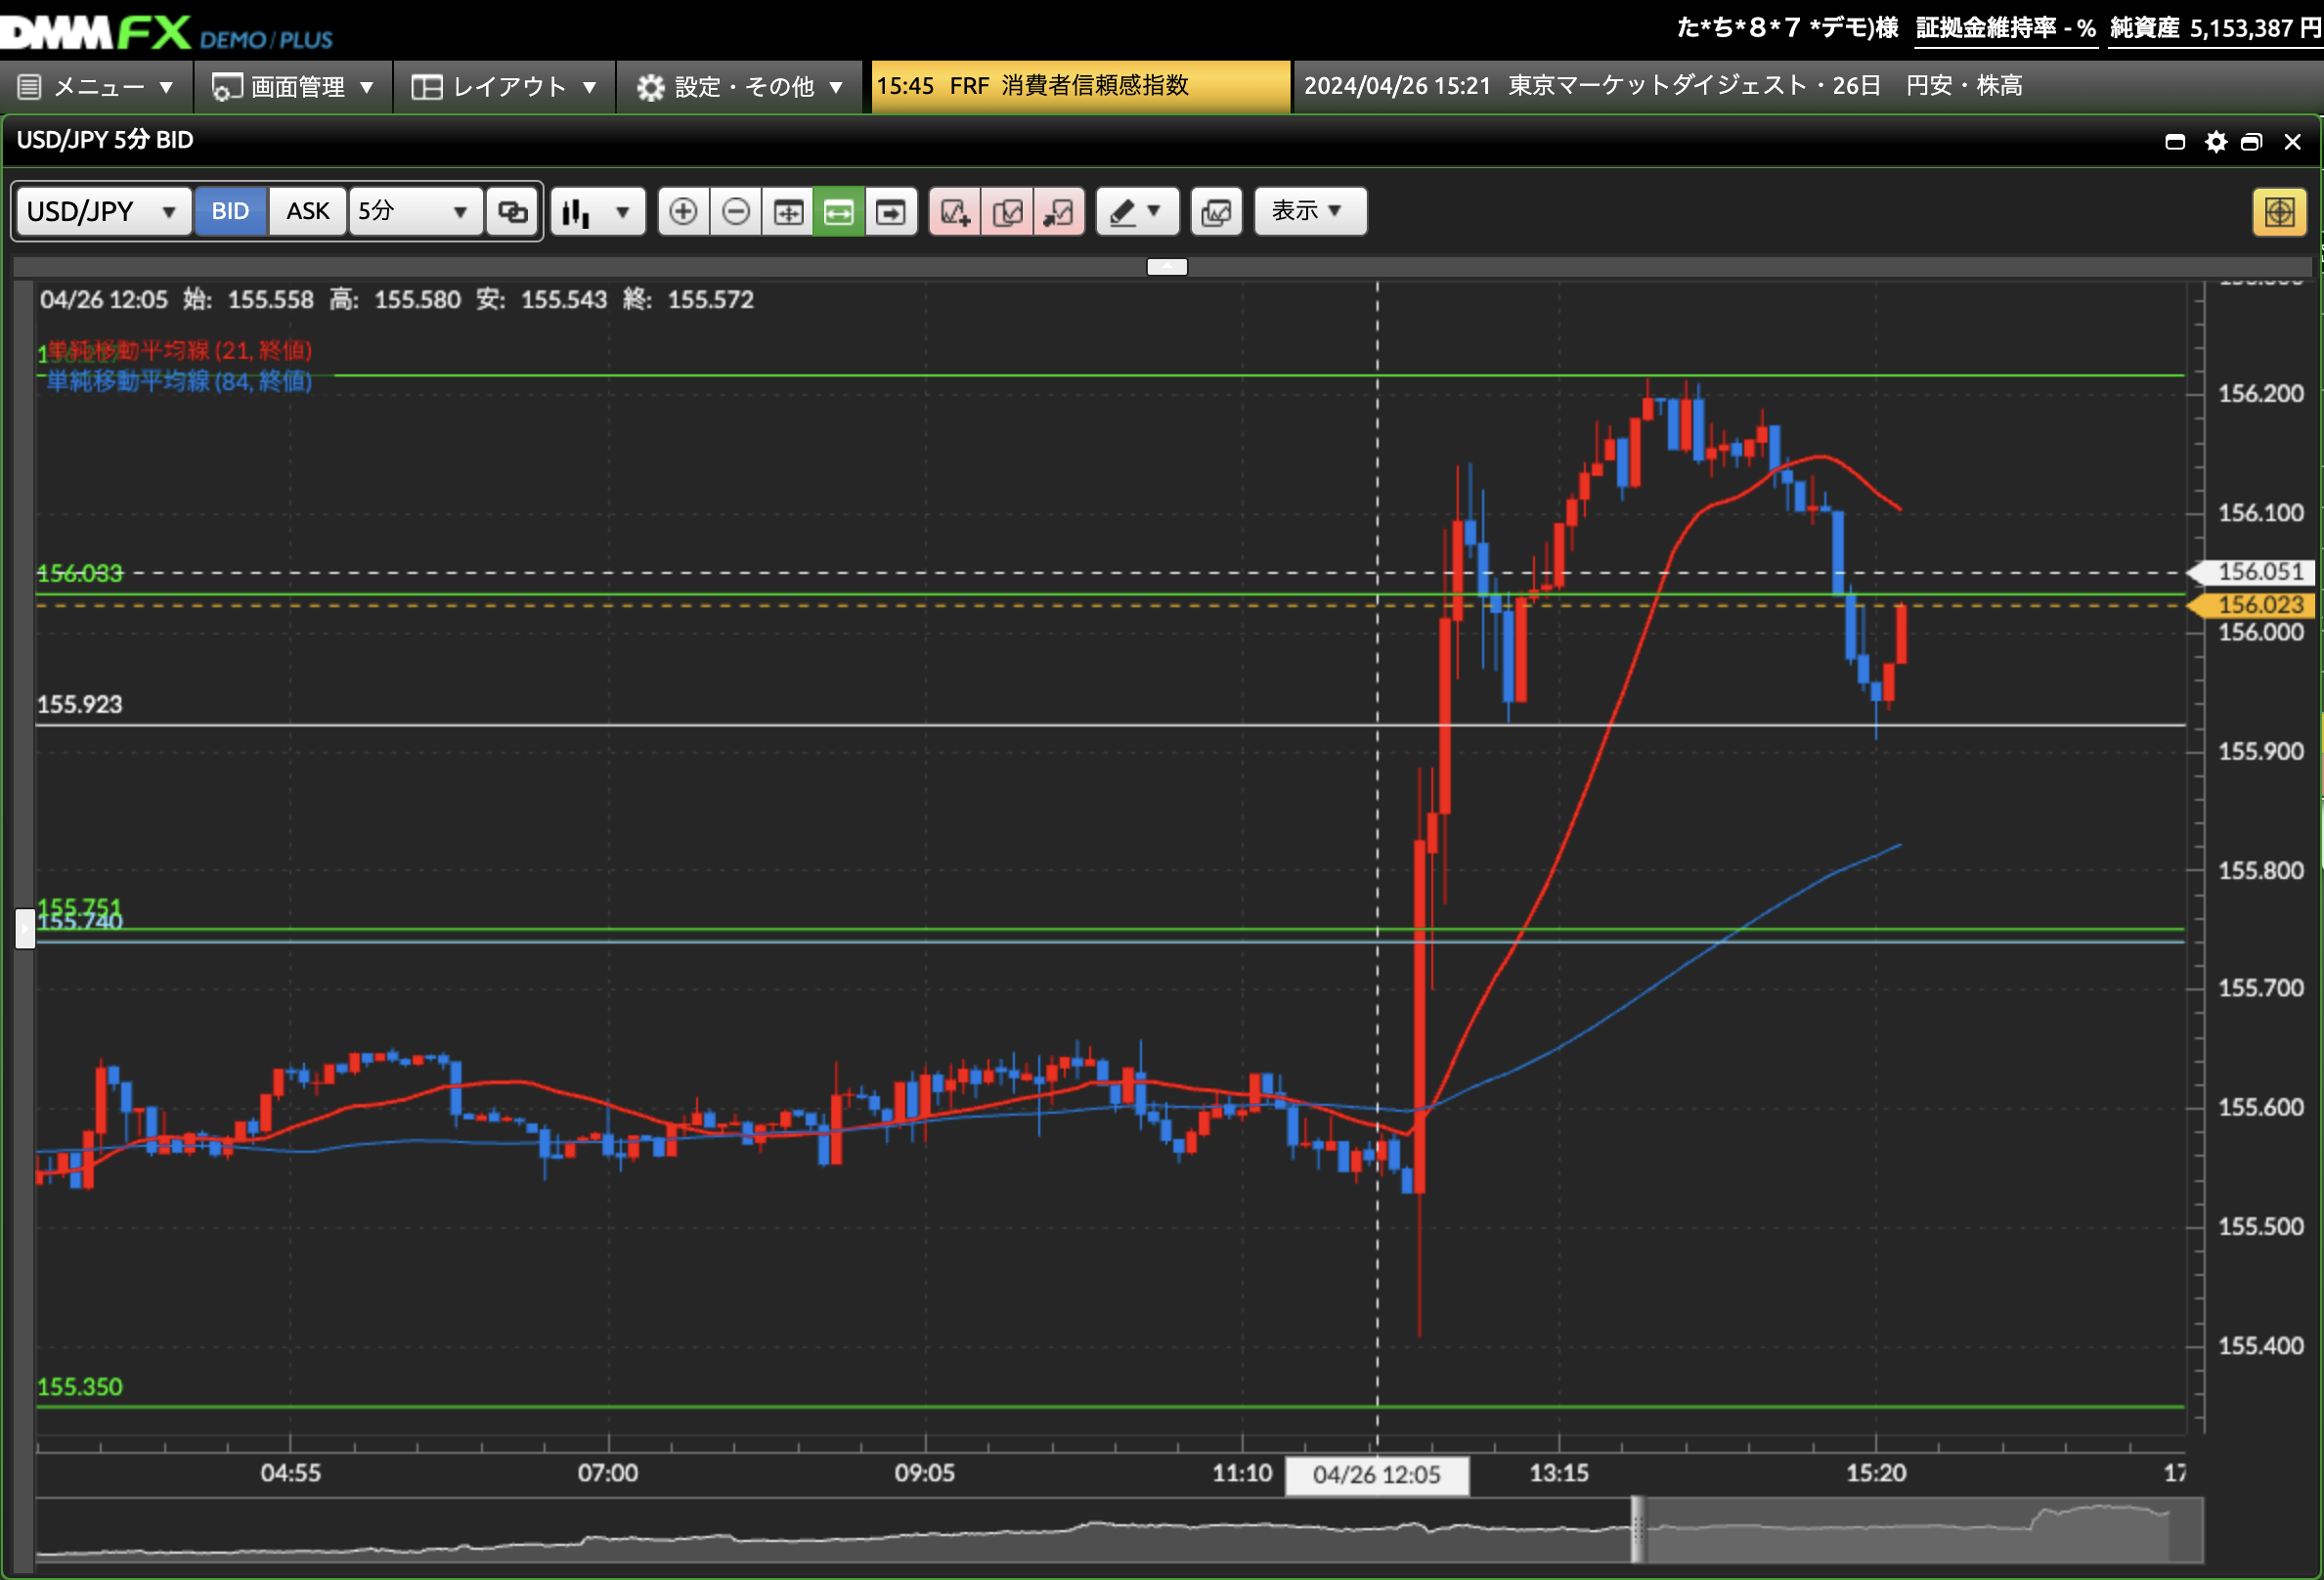Open the chart type candlestick dropdown
Image resolution: width=2324 pixels, height=1580 pixels.
[x=597, y=211]
